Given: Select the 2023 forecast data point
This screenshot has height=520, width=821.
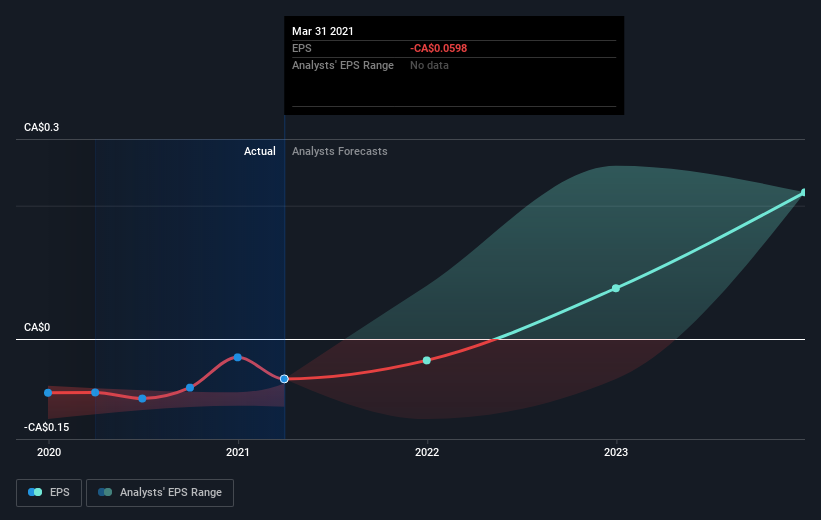Looking at the screenshot, I should (x=616, y=289).
